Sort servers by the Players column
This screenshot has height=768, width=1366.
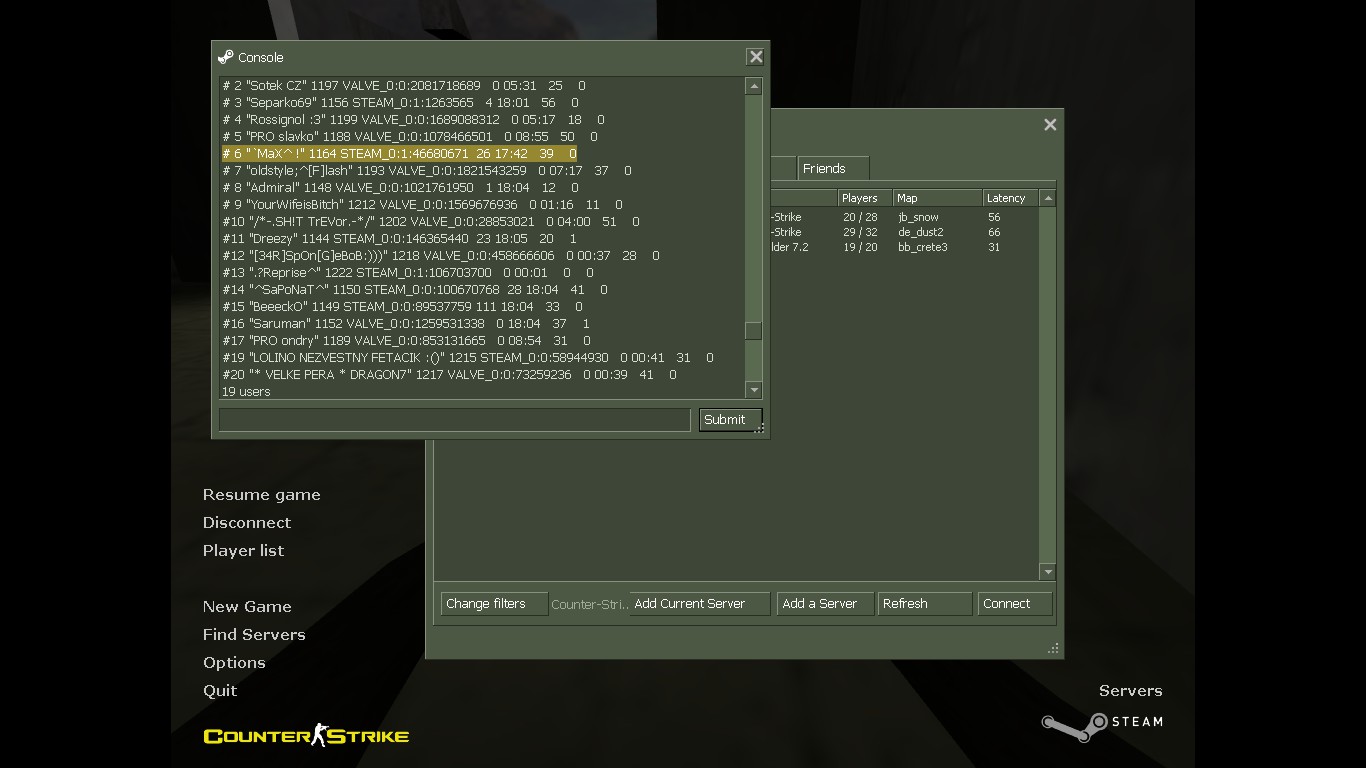click(864, 198)
